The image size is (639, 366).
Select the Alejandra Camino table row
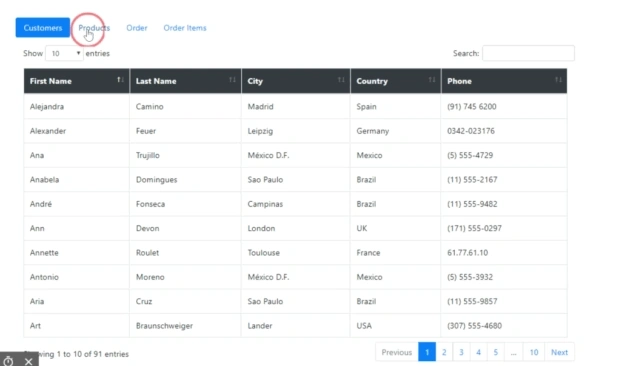click(295, 106)
